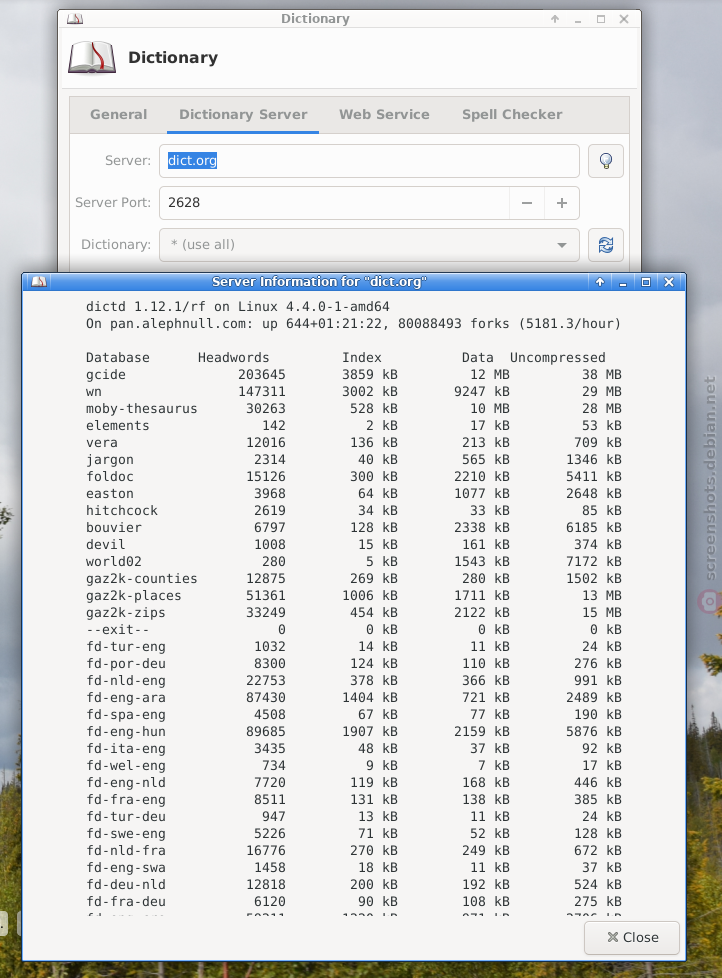Image resolution: width=722 pixels, height=978 pixels.
Task: Click the 'fd-nld-fra' database entry
Action: click(x=125, y=851)
